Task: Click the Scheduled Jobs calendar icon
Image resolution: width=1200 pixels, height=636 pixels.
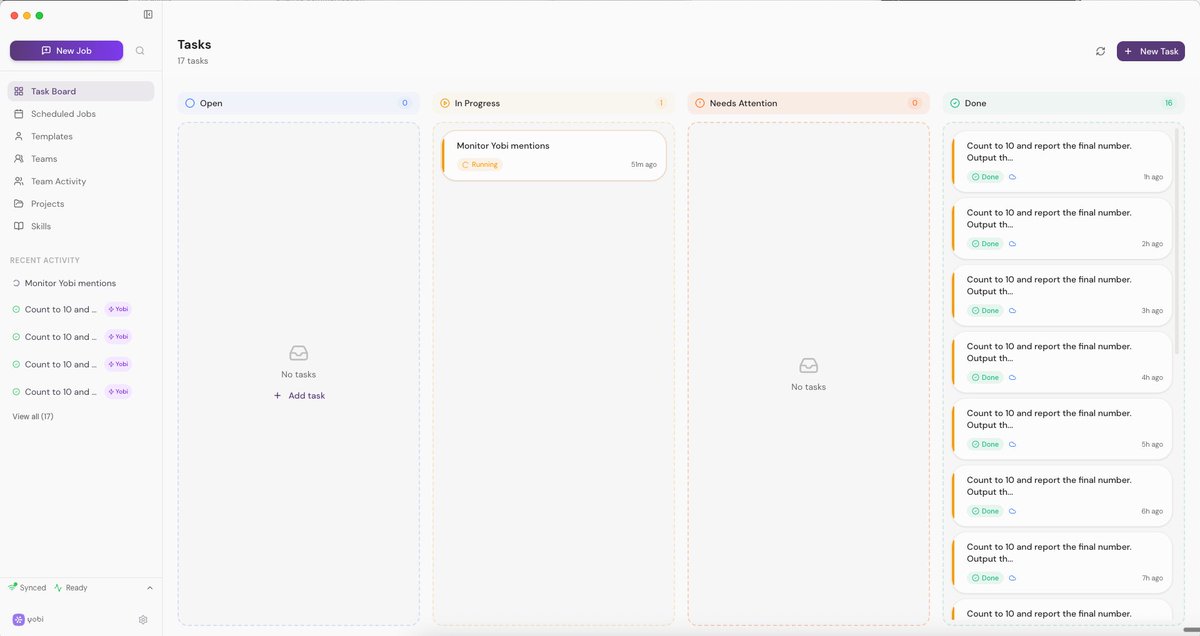Action: point(19,114)
